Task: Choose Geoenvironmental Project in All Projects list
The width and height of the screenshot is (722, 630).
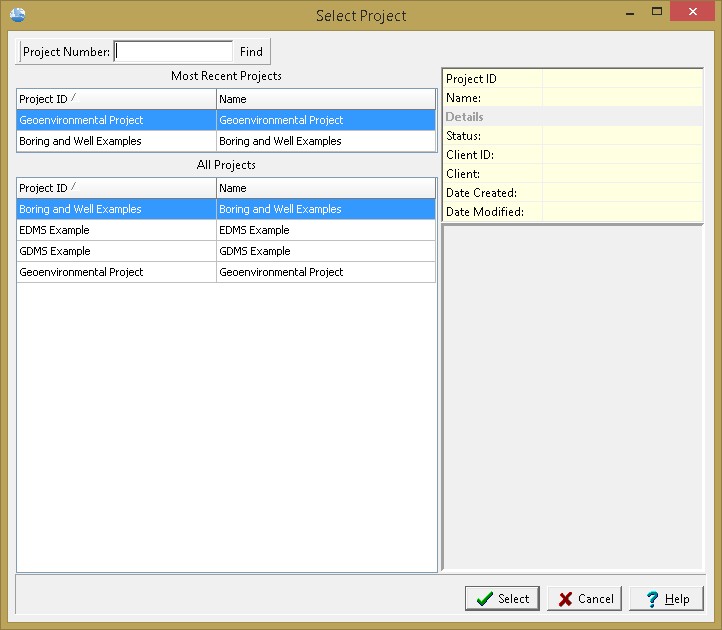Action: click(x=116, y=272)
